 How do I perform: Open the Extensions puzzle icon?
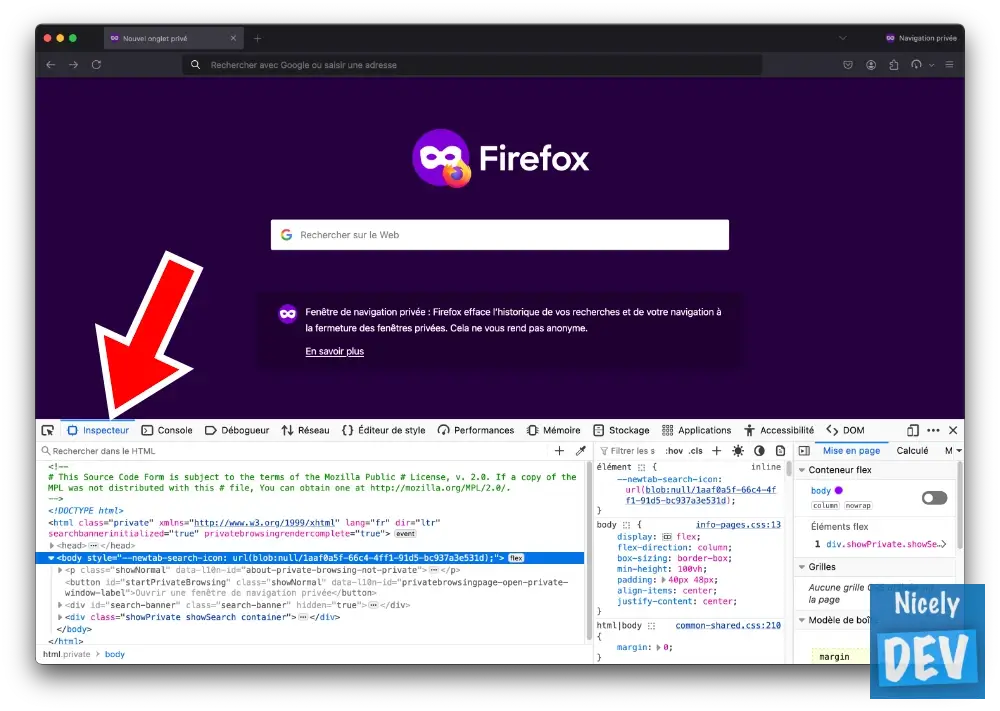[894, 64]
